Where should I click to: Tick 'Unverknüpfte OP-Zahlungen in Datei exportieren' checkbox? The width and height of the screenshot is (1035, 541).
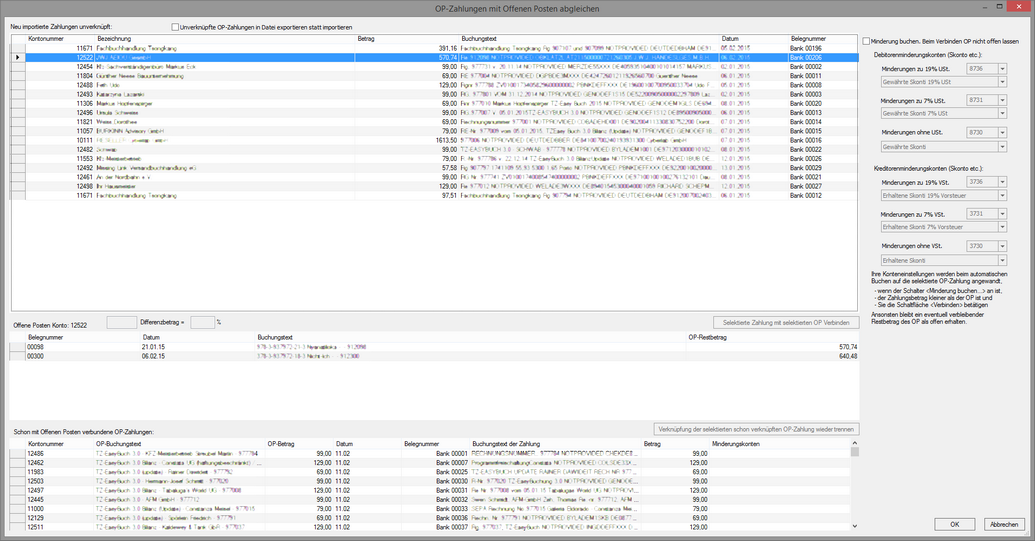(175, 27)
